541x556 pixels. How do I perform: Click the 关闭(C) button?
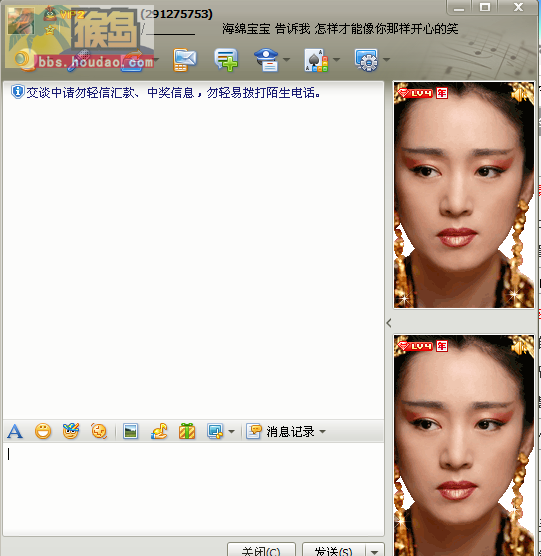pyautogui.click(x=261, y=550)
